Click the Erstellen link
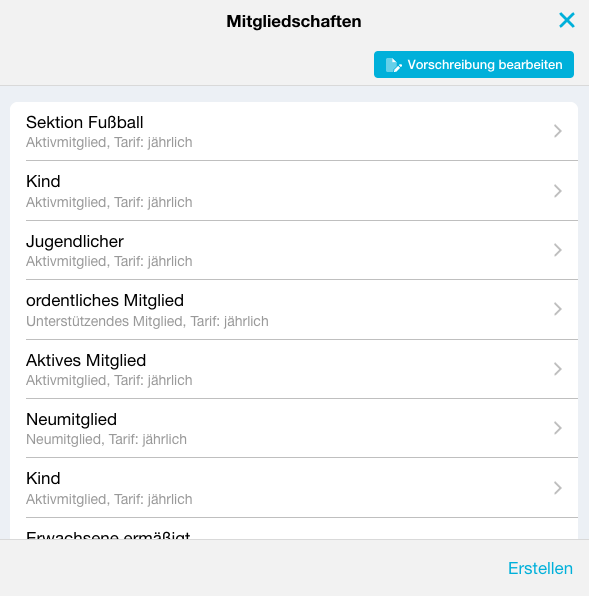This screenshot has height=596, width=589. click(540, 568)
